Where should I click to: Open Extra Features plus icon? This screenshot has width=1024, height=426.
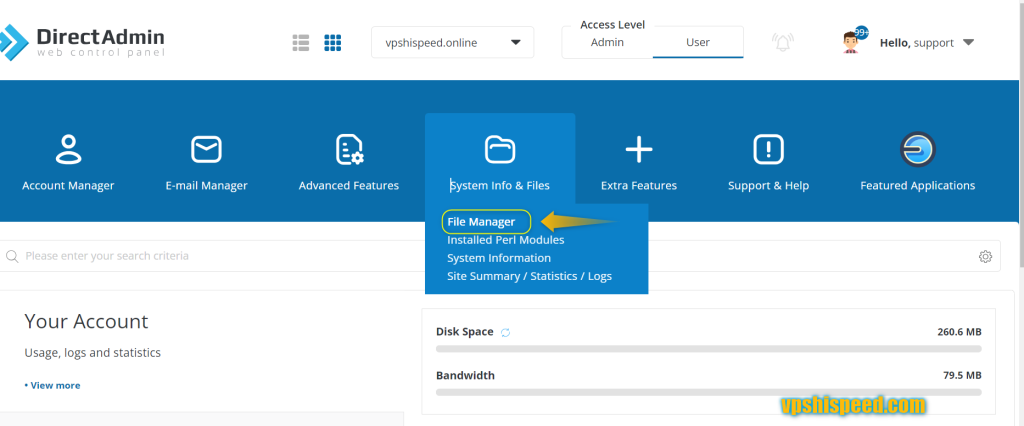pyautogui.click(x=639, y=150)
